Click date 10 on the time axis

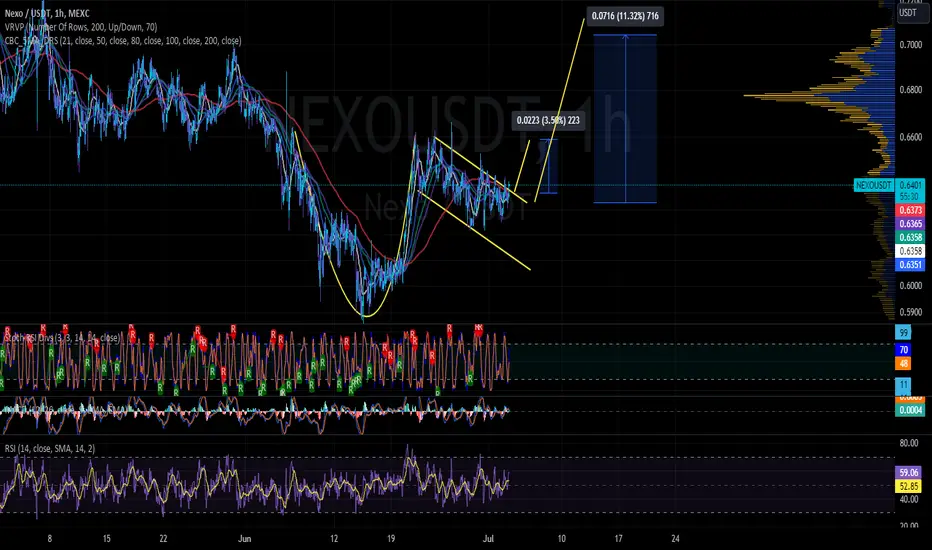click(562, 539)
